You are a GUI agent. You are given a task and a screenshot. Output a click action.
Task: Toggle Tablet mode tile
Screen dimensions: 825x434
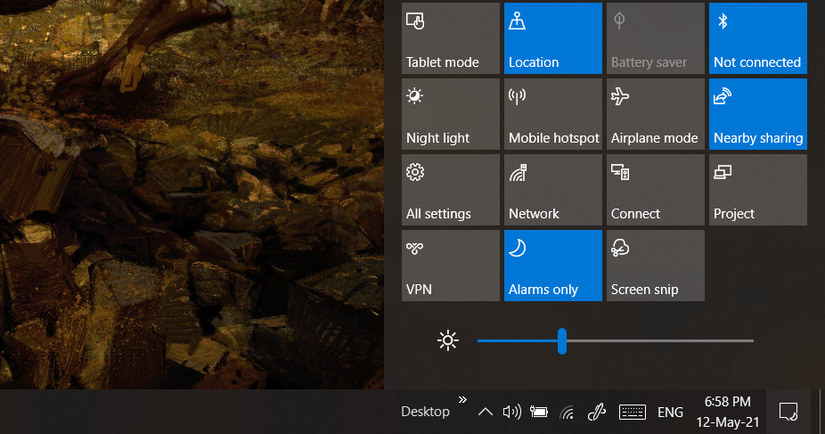point(450,38)
